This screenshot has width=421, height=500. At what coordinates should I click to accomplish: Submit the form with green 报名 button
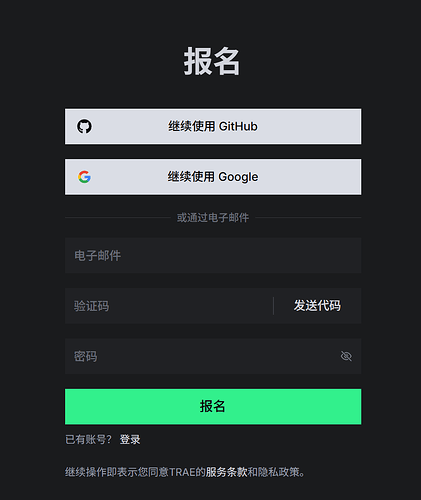coord(213,406)
